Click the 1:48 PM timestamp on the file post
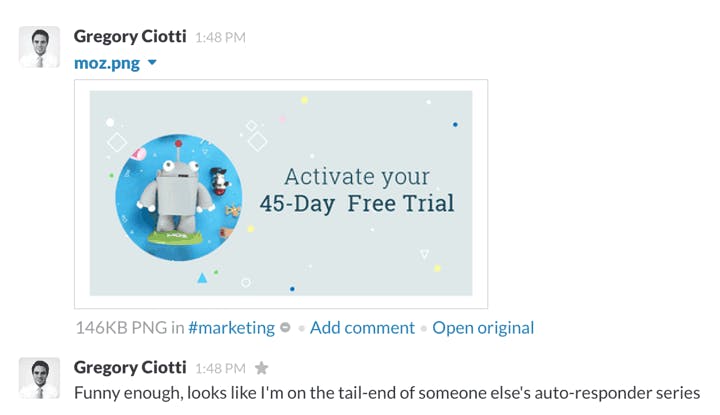This screenshot has height=415, width=720. 219,39
